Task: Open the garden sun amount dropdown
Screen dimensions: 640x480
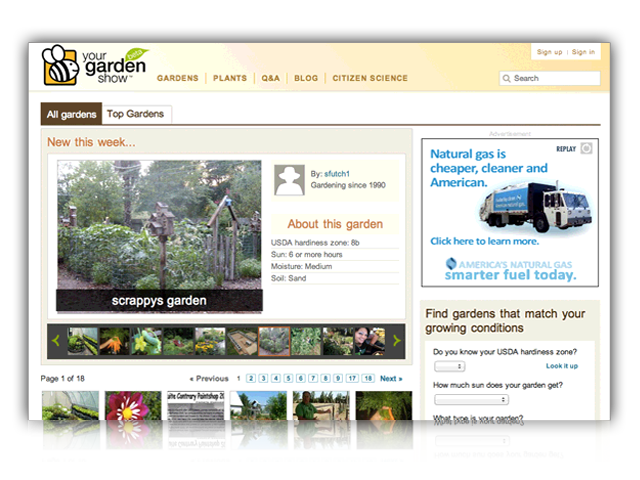Action: tap(471, 400)
